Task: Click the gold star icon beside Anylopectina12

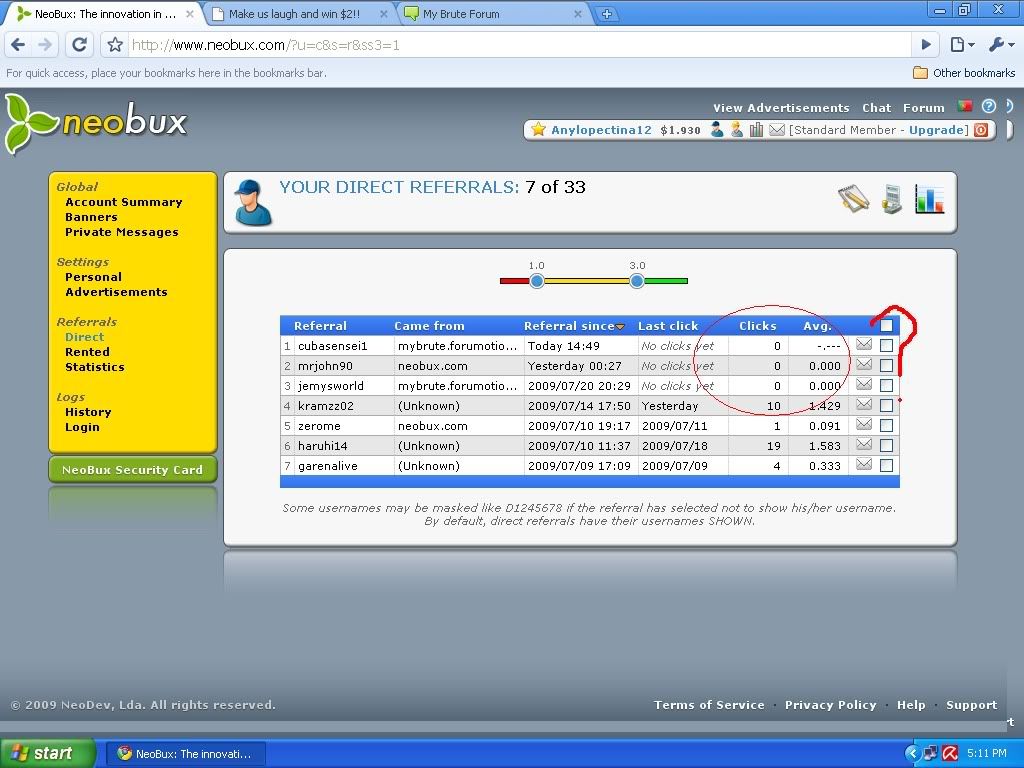Action: [538, 129]
